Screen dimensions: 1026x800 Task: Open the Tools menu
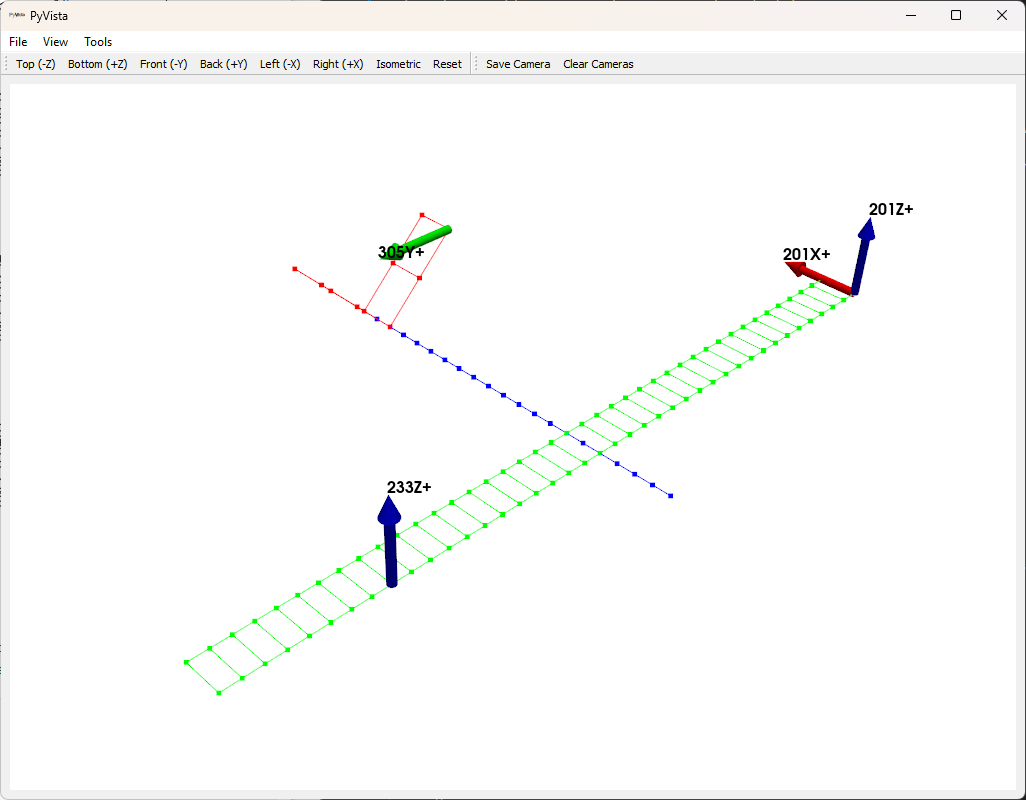(98, 42)
